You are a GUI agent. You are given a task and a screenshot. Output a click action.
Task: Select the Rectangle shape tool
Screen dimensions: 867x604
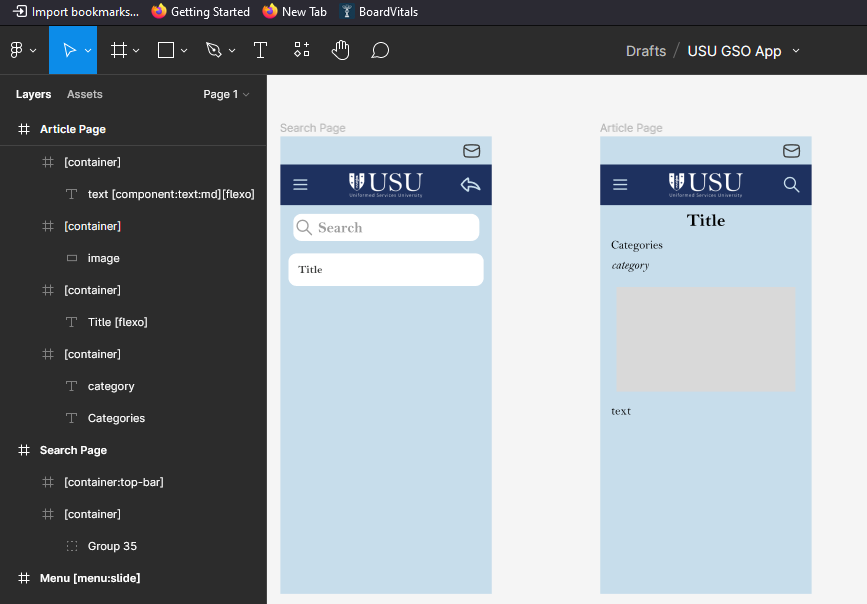coord(166,50)
